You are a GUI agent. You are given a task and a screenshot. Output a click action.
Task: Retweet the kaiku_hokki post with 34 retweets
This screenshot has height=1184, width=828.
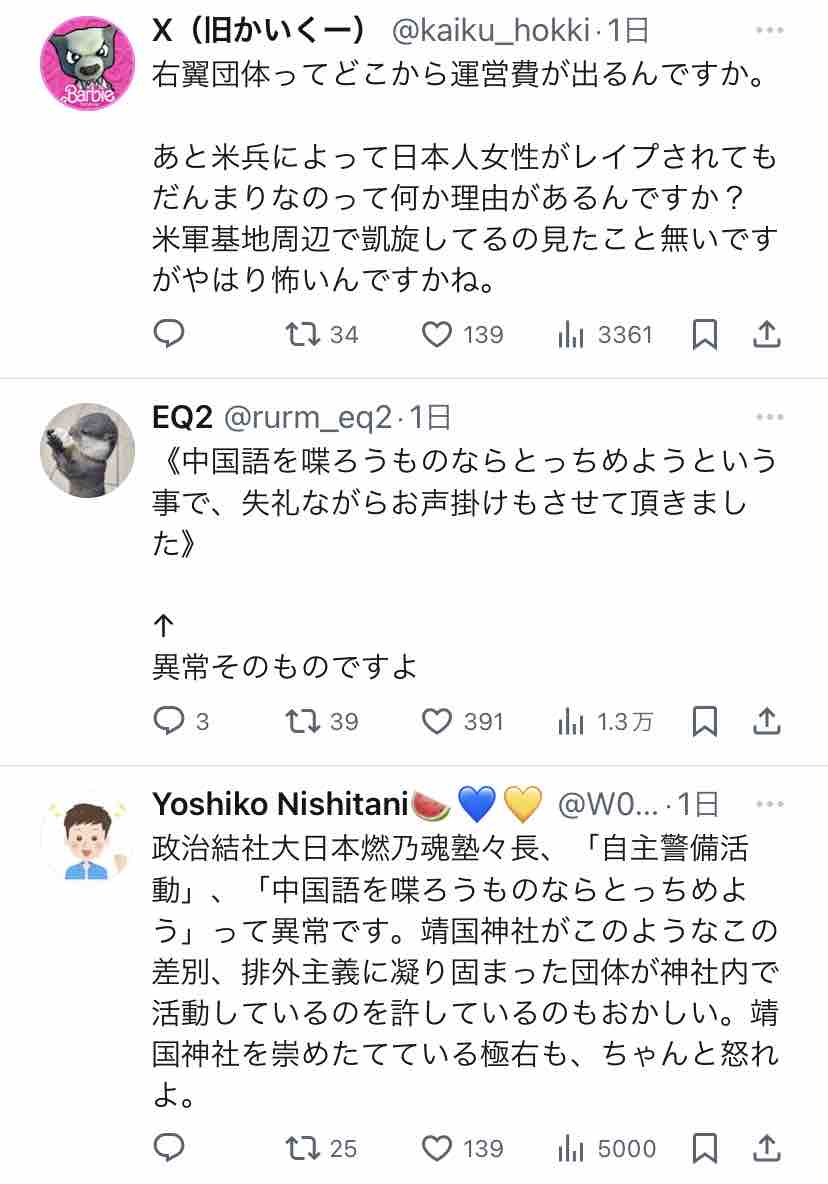click(x=302, y=334)
